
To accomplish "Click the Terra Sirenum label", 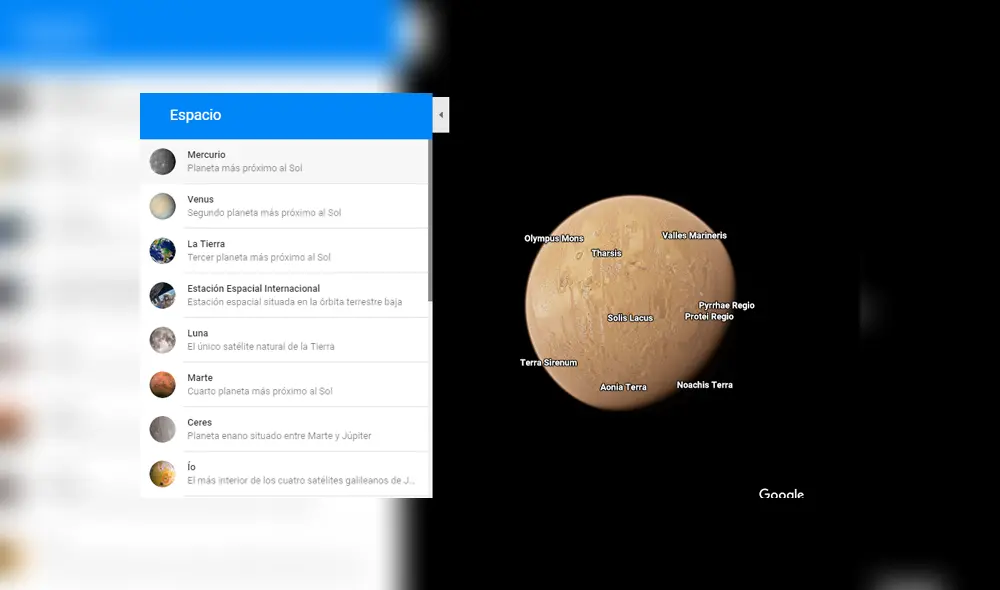I will (x=547, y=362).
